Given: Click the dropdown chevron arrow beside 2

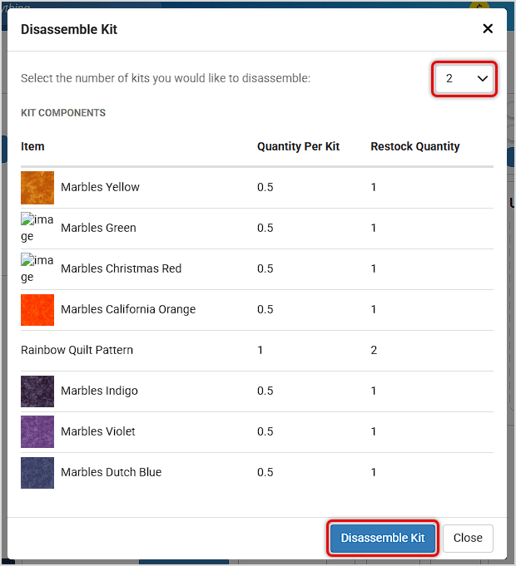Looking at the screenshot, I should pyautogui.click(x=482, y=79).
